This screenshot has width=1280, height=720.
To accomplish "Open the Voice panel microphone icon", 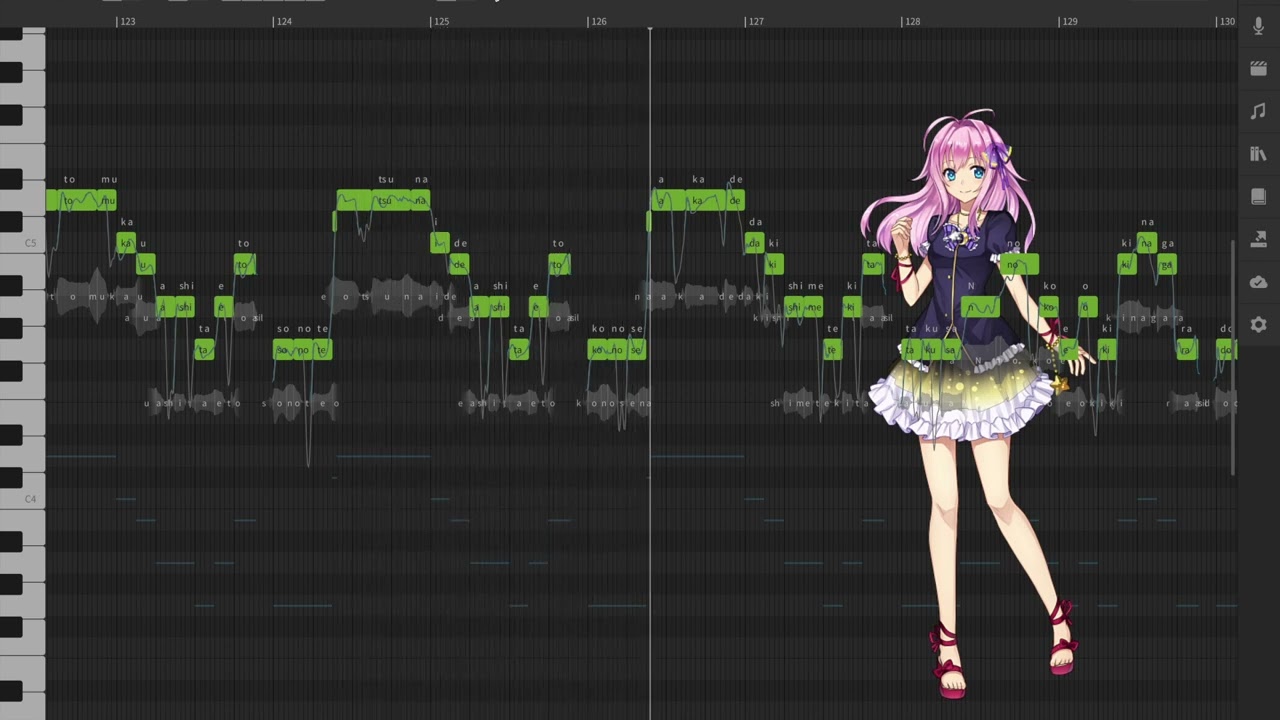I will click(1258, 26).
